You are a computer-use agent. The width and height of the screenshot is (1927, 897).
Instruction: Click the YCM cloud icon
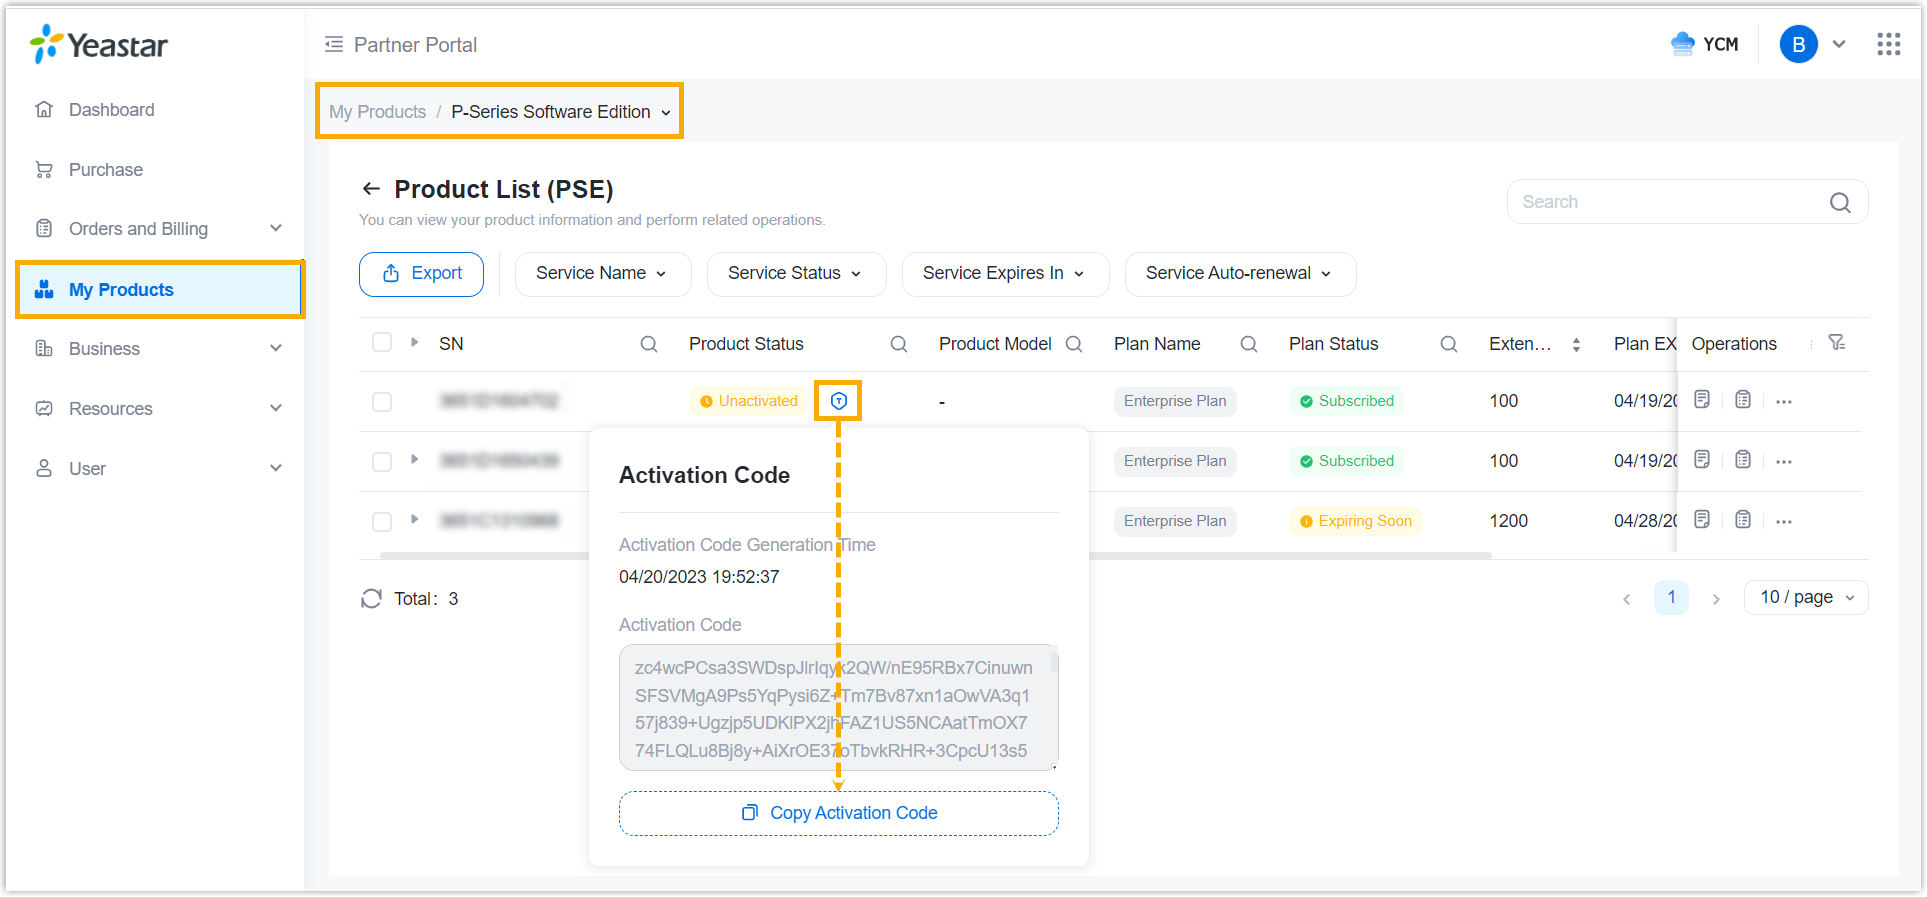pyautogui.click(x=1683, y=44)
